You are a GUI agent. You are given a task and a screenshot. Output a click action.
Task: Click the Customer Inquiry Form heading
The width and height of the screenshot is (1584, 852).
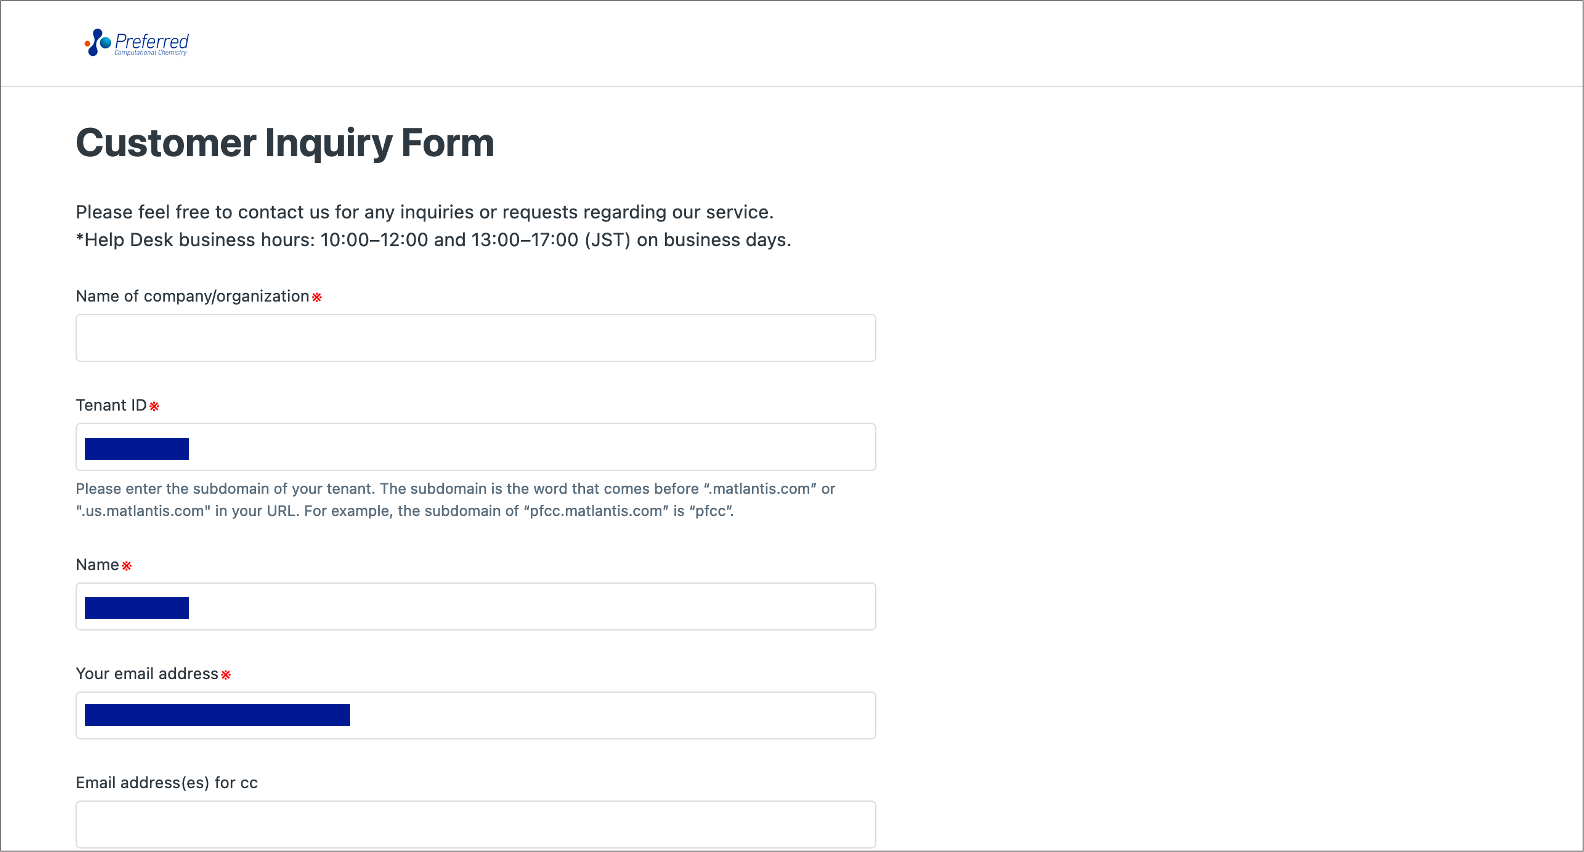[x=285, y=143]
